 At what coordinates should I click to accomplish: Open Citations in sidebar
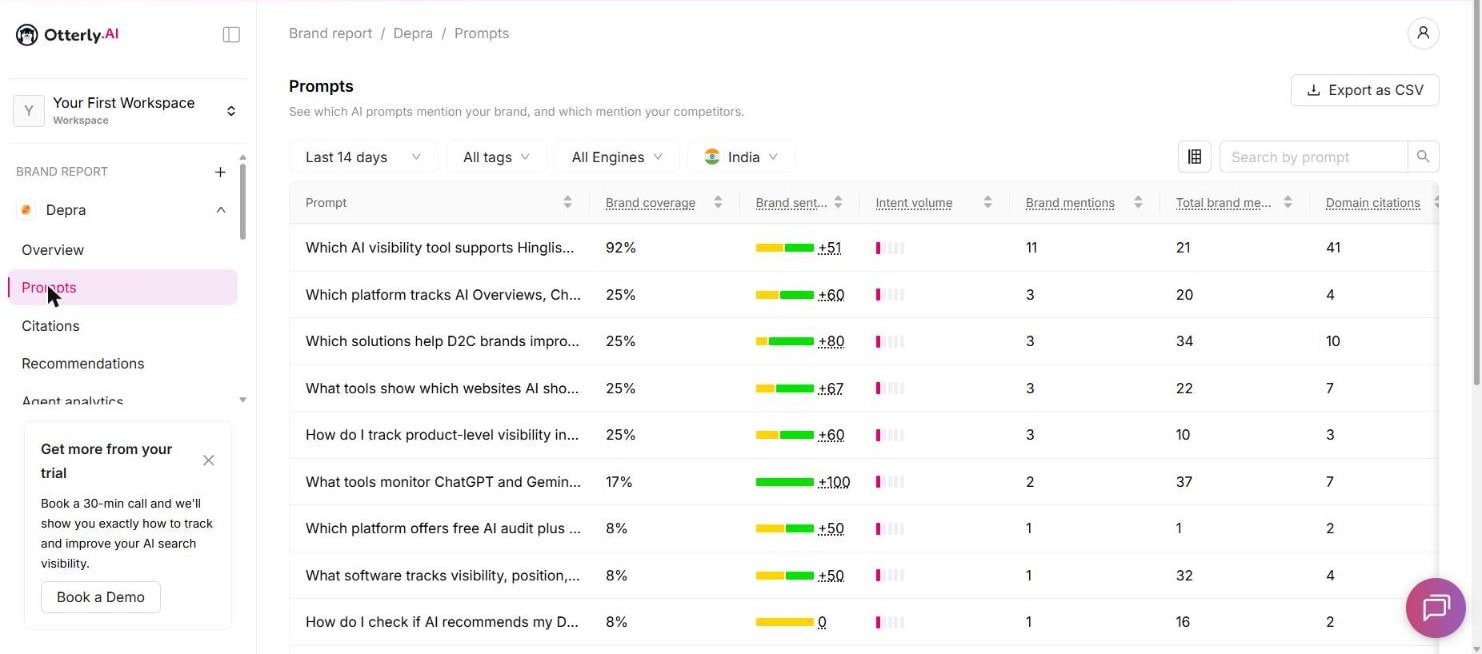50,326
